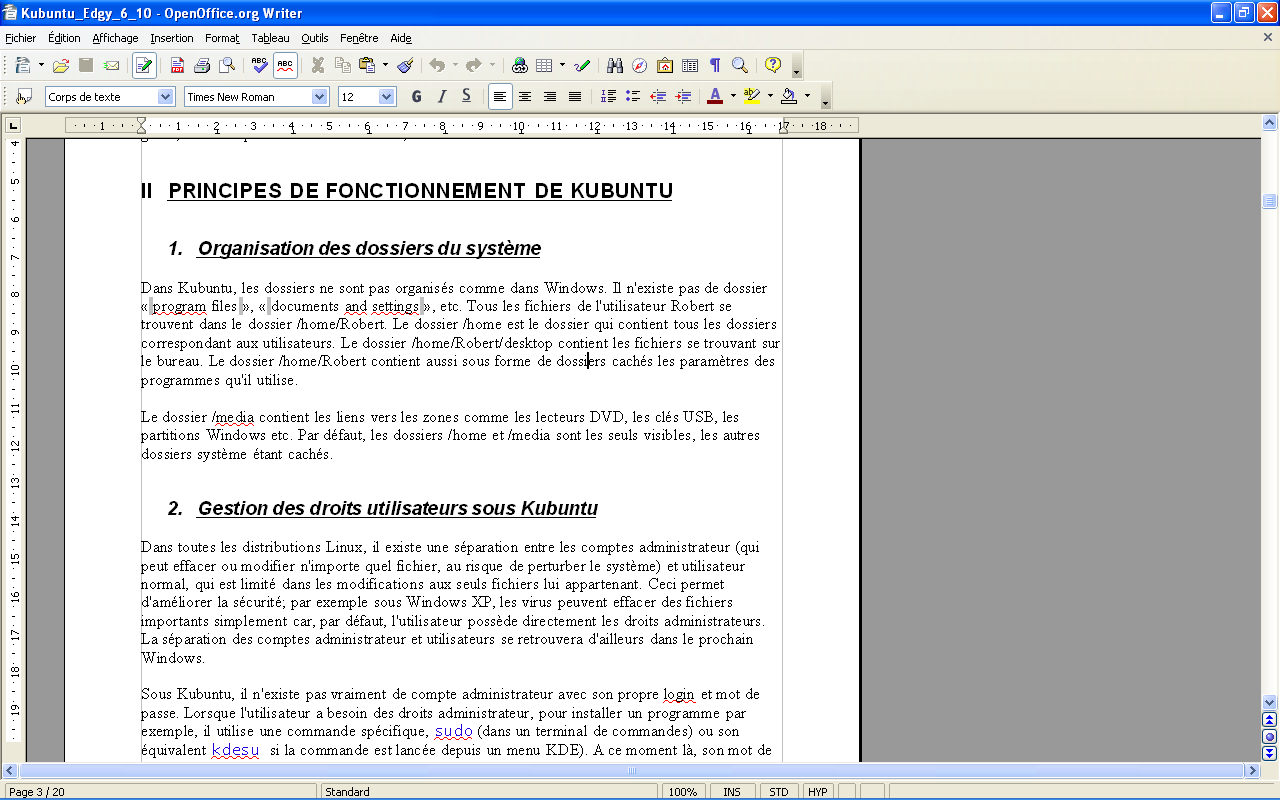Open the Gallery icon
The height and width of the screenshot is (800, 1280).
tap(665, 65)
